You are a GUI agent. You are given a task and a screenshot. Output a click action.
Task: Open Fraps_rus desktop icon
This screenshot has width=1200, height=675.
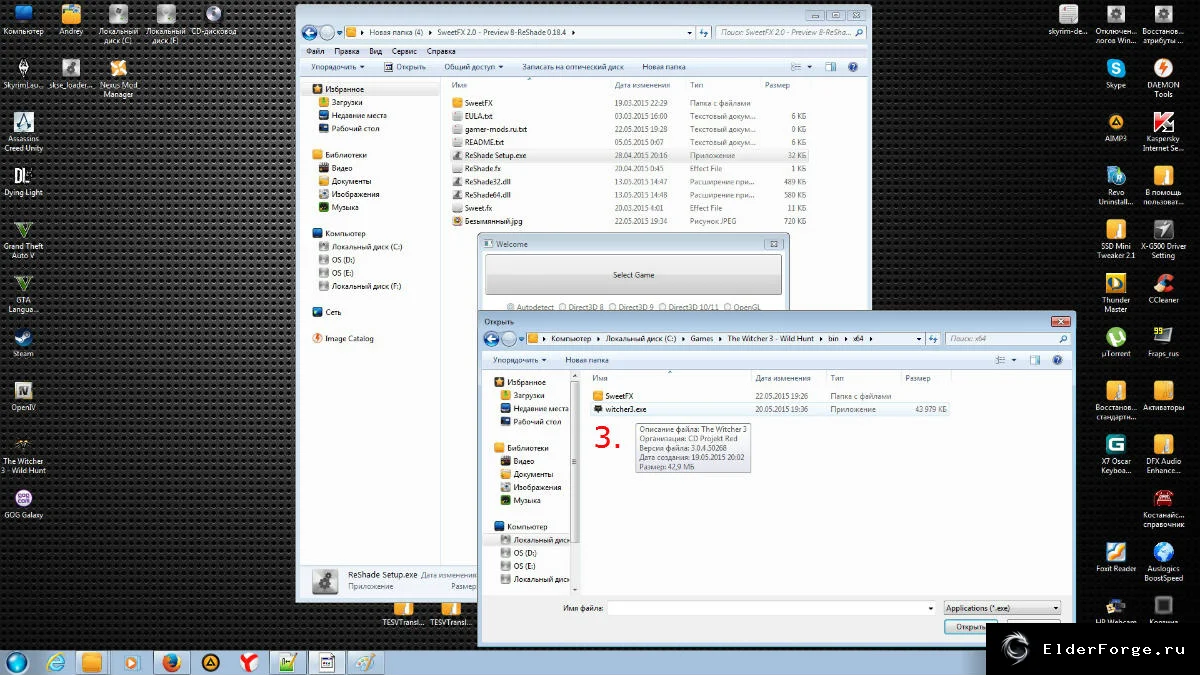tap(1163, 342)
